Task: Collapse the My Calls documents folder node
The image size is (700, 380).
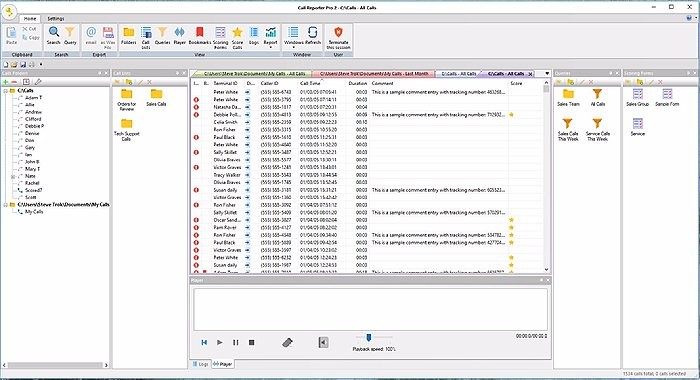Action: coord(5,205)
